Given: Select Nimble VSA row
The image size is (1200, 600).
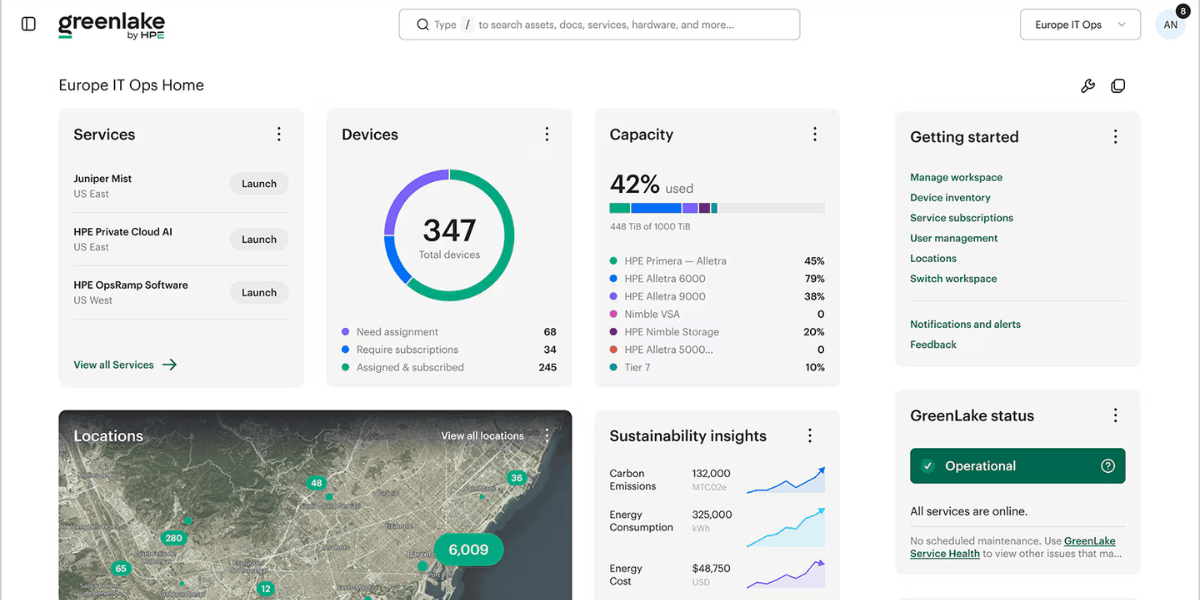Looking at the screenshot, I should (x=717, y=314).
